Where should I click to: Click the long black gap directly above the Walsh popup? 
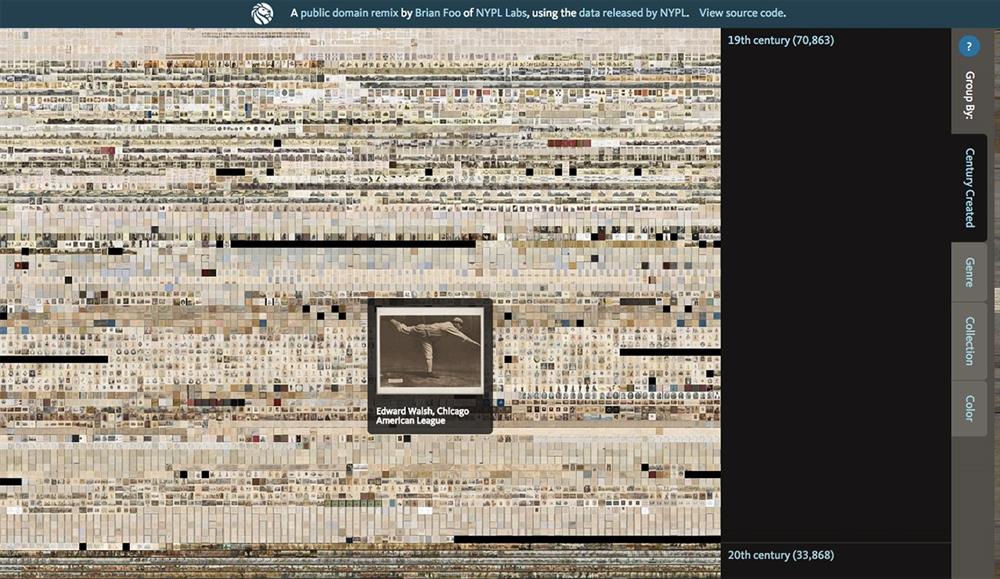350,243
